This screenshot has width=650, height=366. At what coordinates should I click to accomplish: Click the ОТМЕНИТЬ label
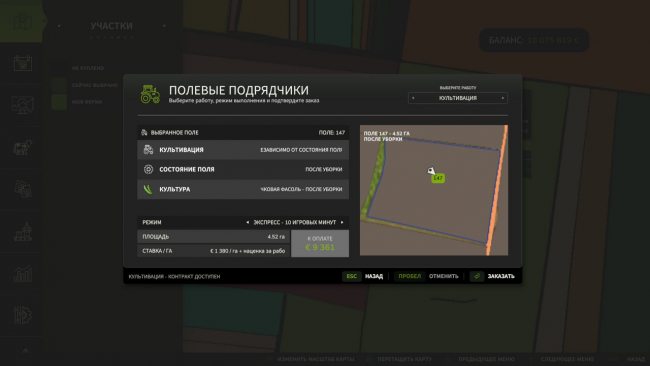pyautogui.click(x=444, y=276)
